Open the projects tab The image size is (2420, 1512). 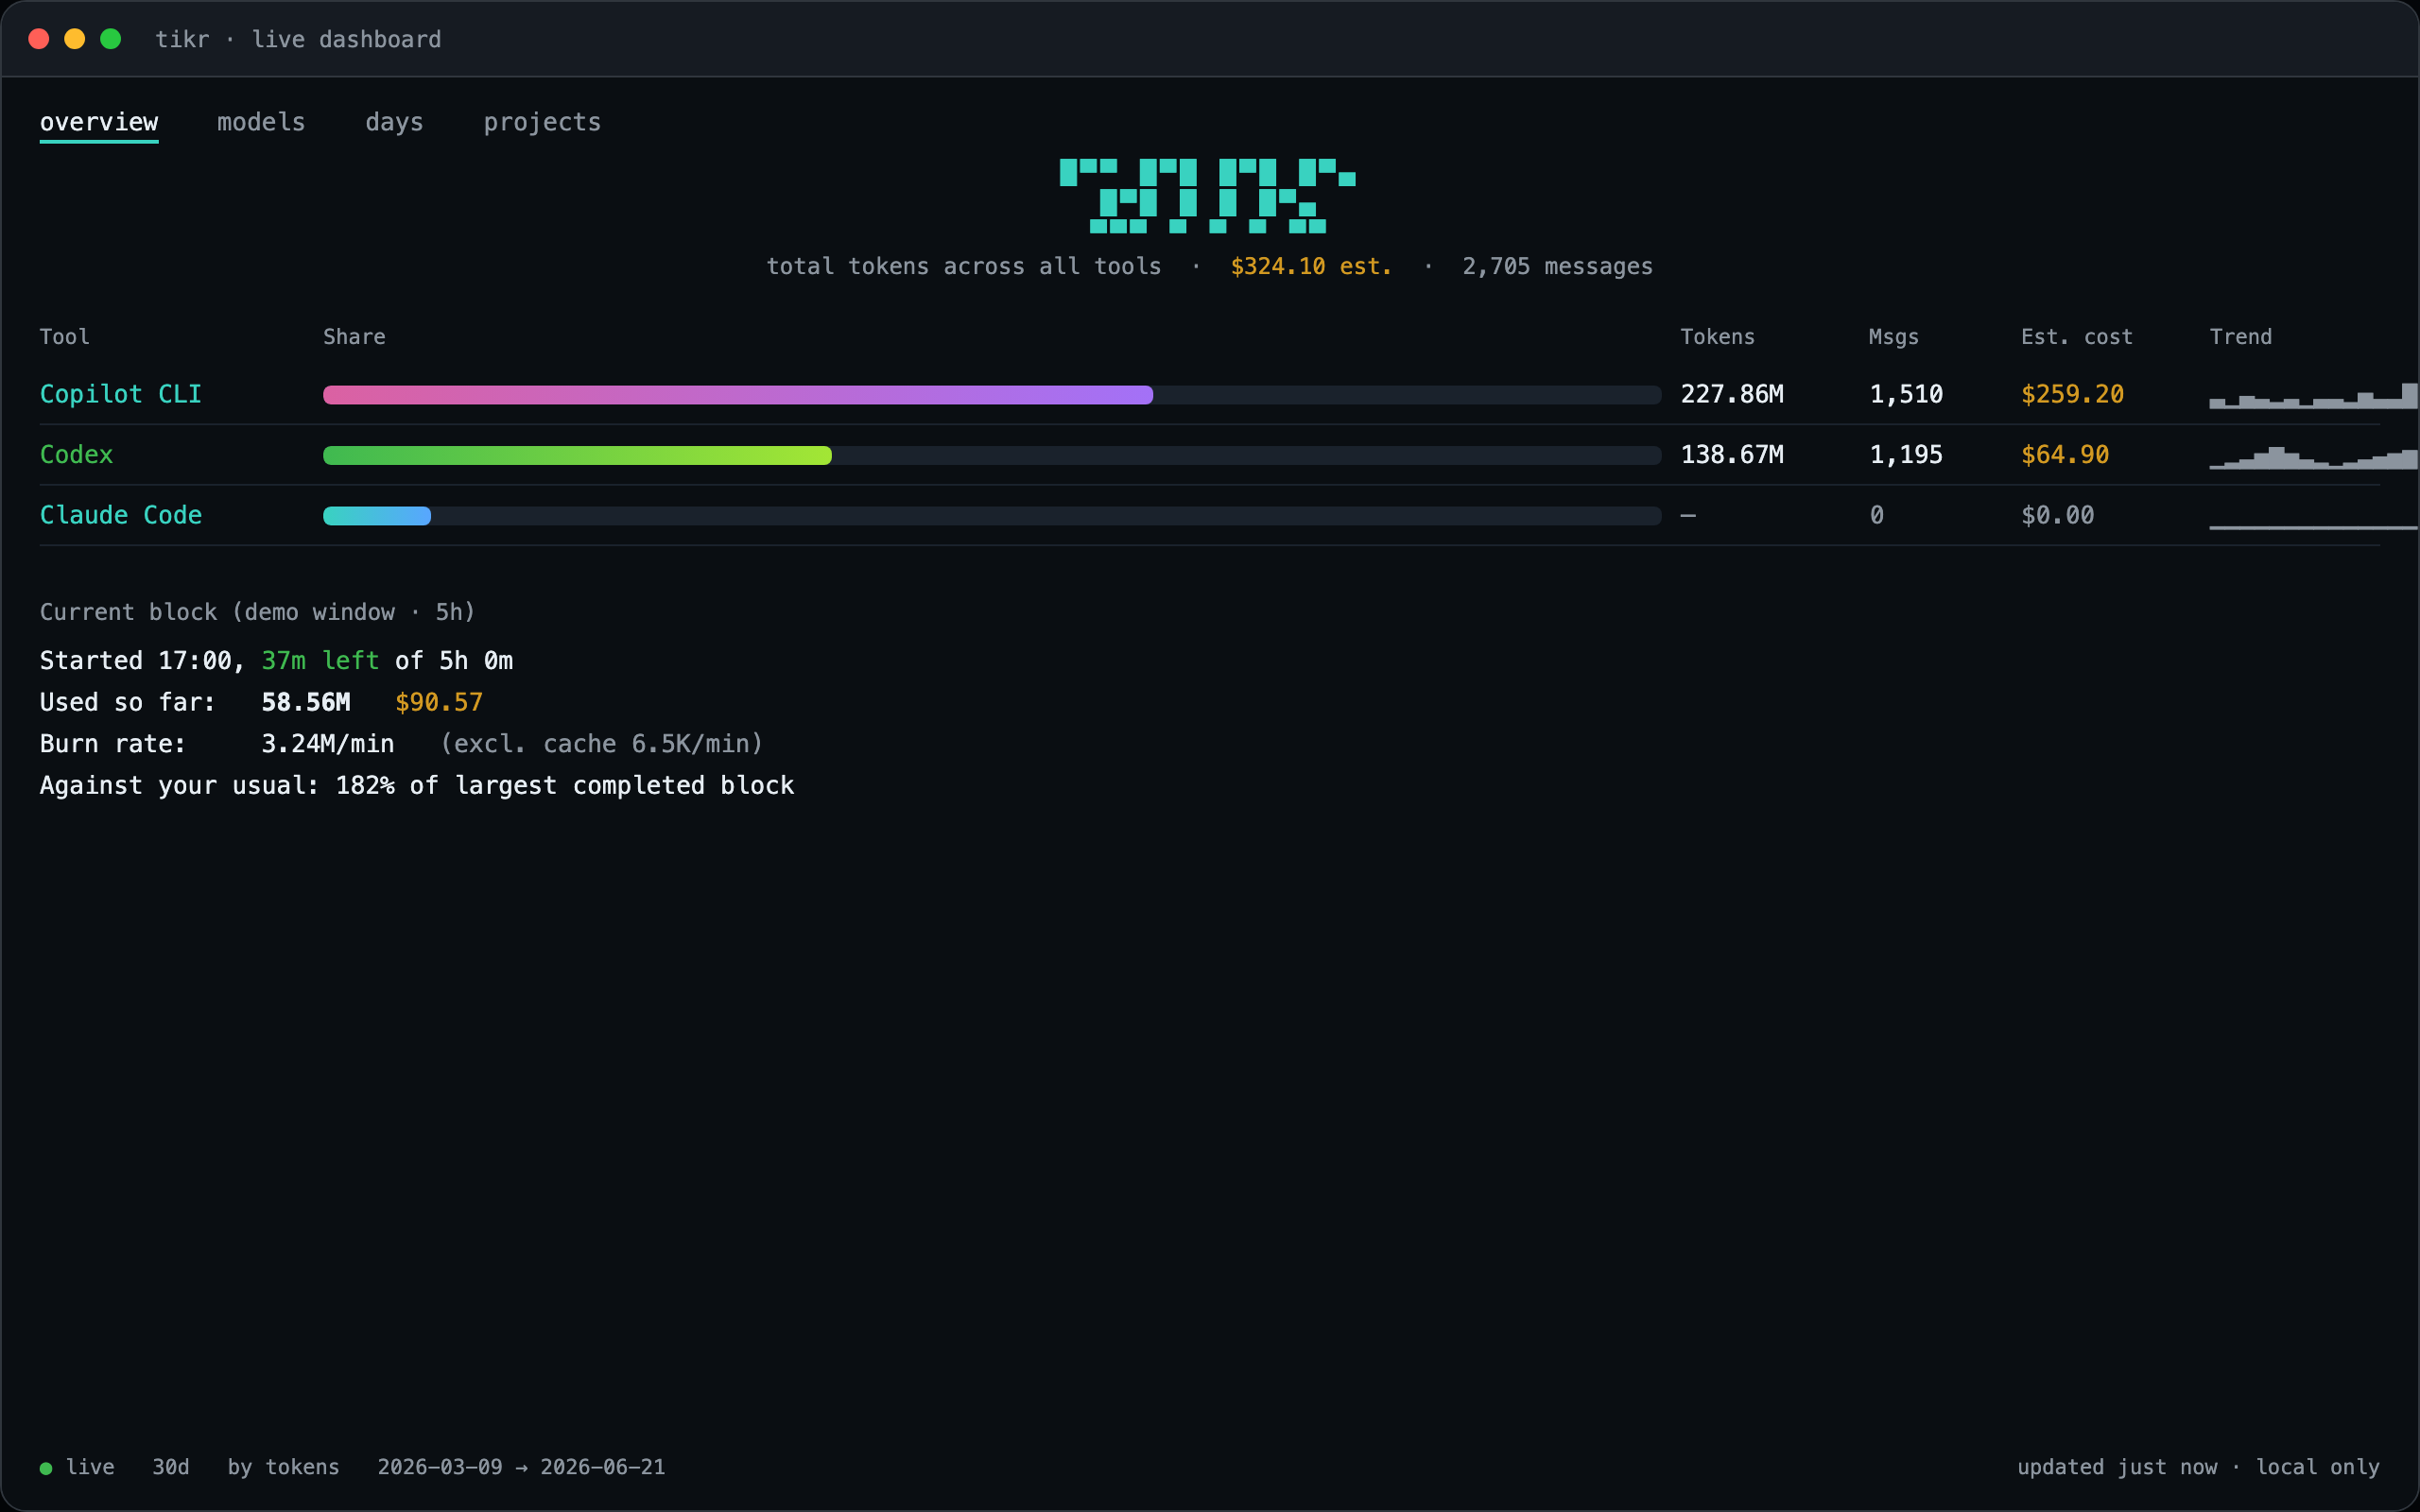tap(542, 122)
